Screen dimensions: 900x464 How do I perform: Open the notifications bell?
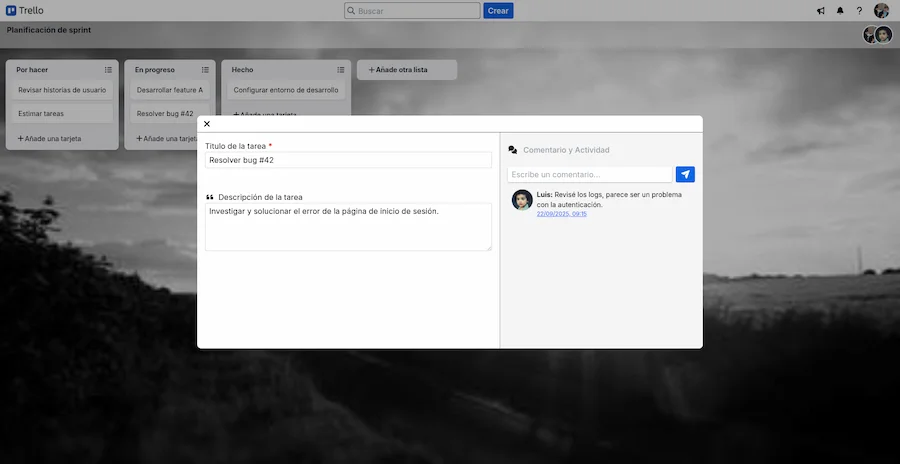pos(840,11)
